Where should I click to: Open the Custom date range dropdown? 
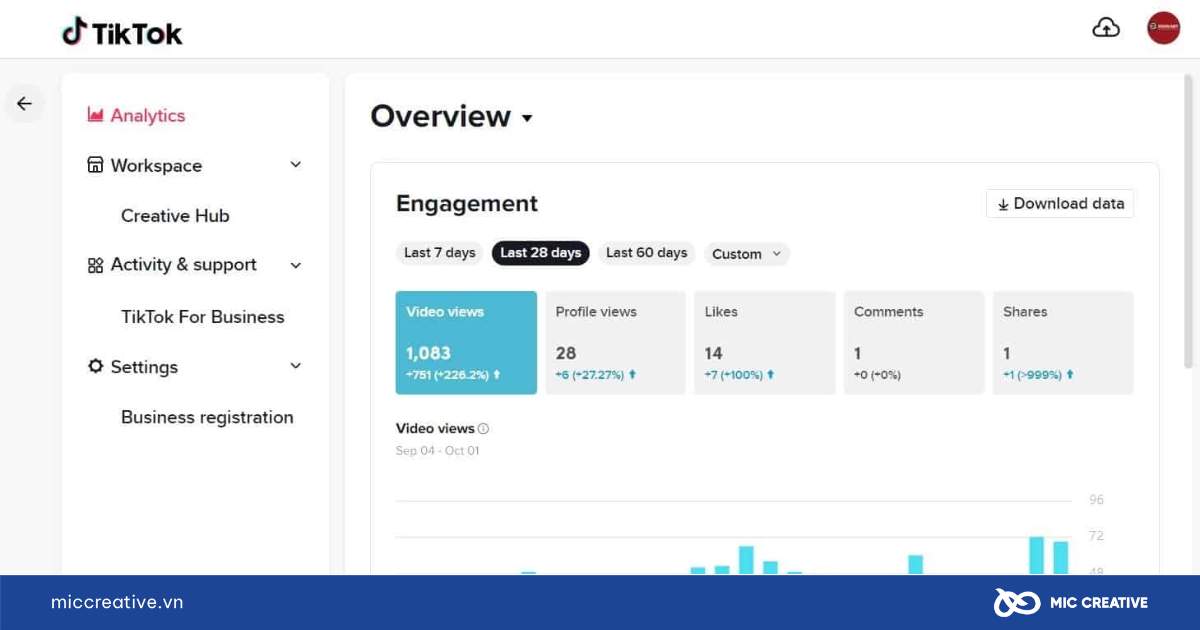[747, 254]
